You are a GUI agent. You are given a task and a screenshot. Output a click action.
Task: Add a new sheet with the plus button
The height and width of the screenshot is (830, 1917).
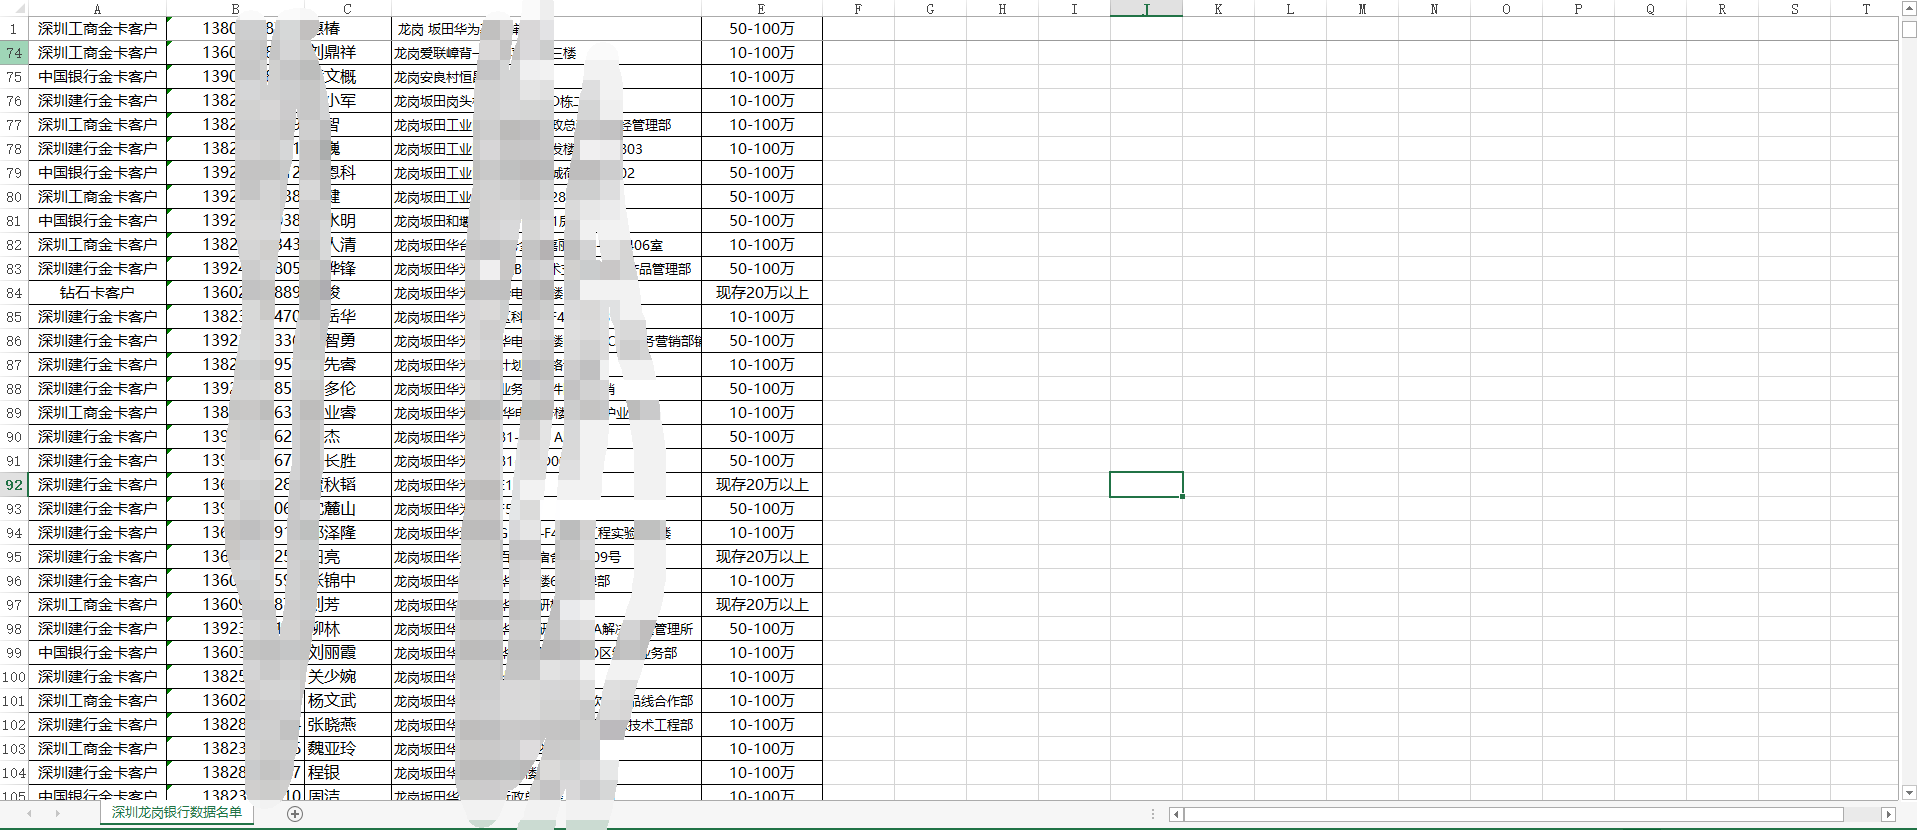pos(295,814)
